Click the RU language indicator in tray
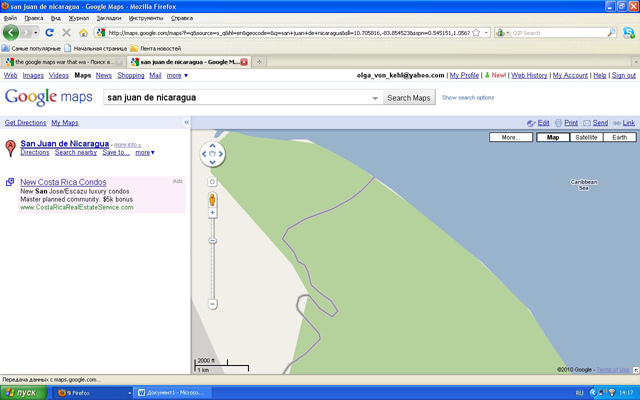The height and width of the screenshot is (400, 640). click(x=579, y=393)
